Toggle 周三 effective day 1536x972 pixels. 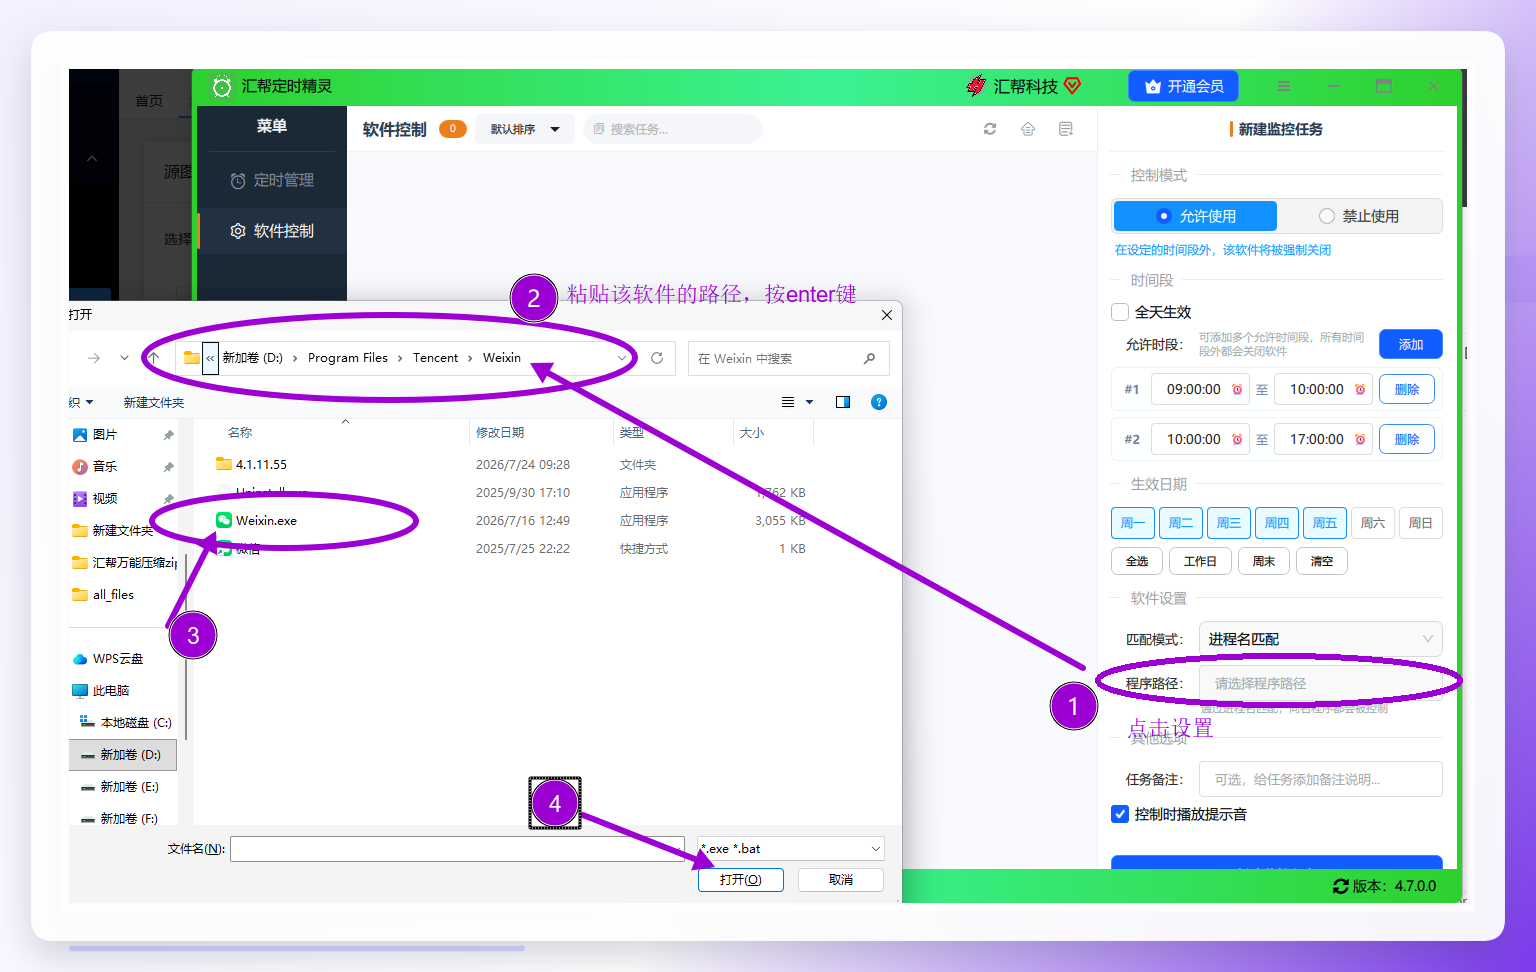coord(1229,523)
